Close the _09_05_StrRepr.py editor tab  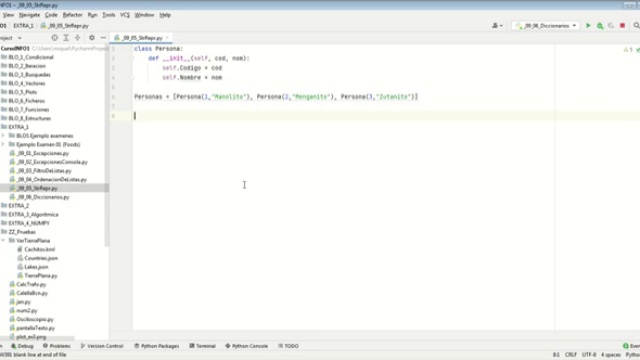(x=167, y=38)
